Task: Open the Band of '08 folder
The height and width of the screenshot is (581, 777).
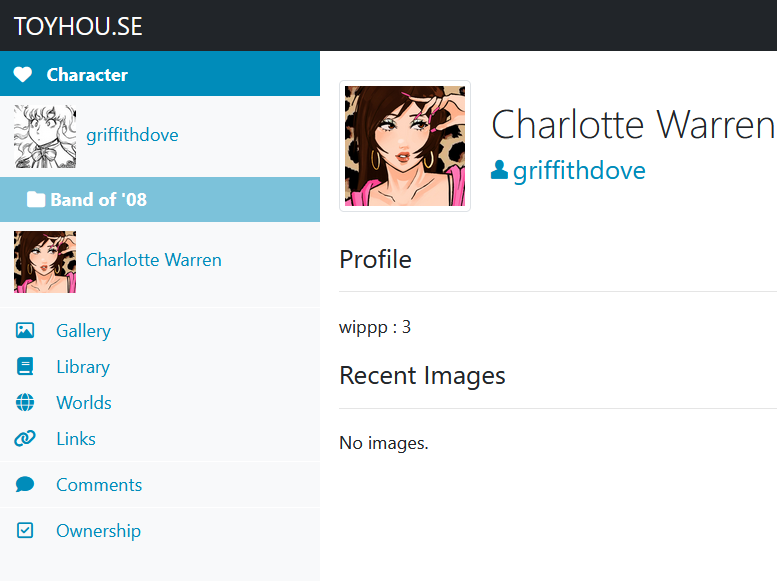Action: (99, 200)
